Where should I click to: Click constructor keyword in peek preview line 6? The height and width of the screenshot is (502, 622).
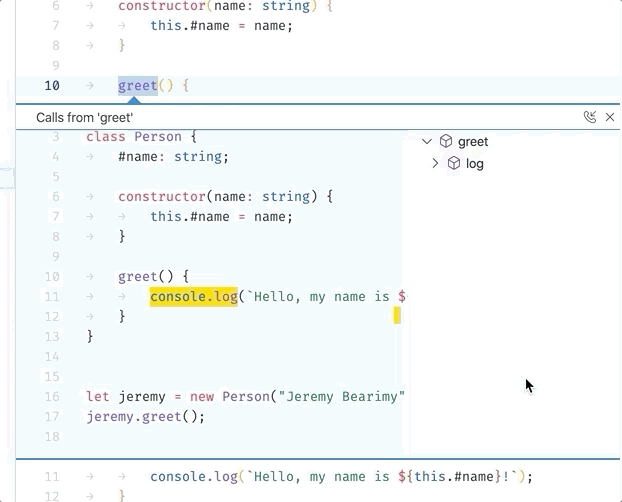coord(161,197)
